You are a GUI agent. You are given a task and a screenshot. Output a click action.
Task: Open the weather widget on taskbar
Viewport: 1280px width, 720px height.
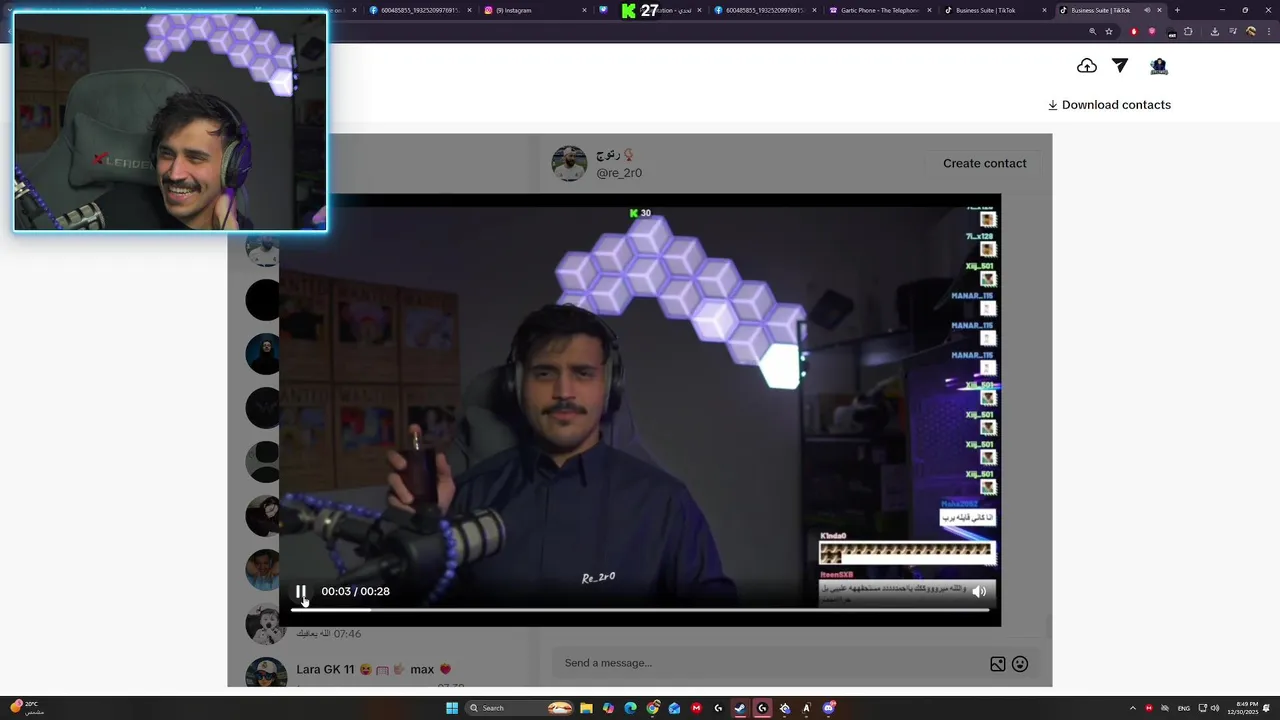(x=27, y=708)
